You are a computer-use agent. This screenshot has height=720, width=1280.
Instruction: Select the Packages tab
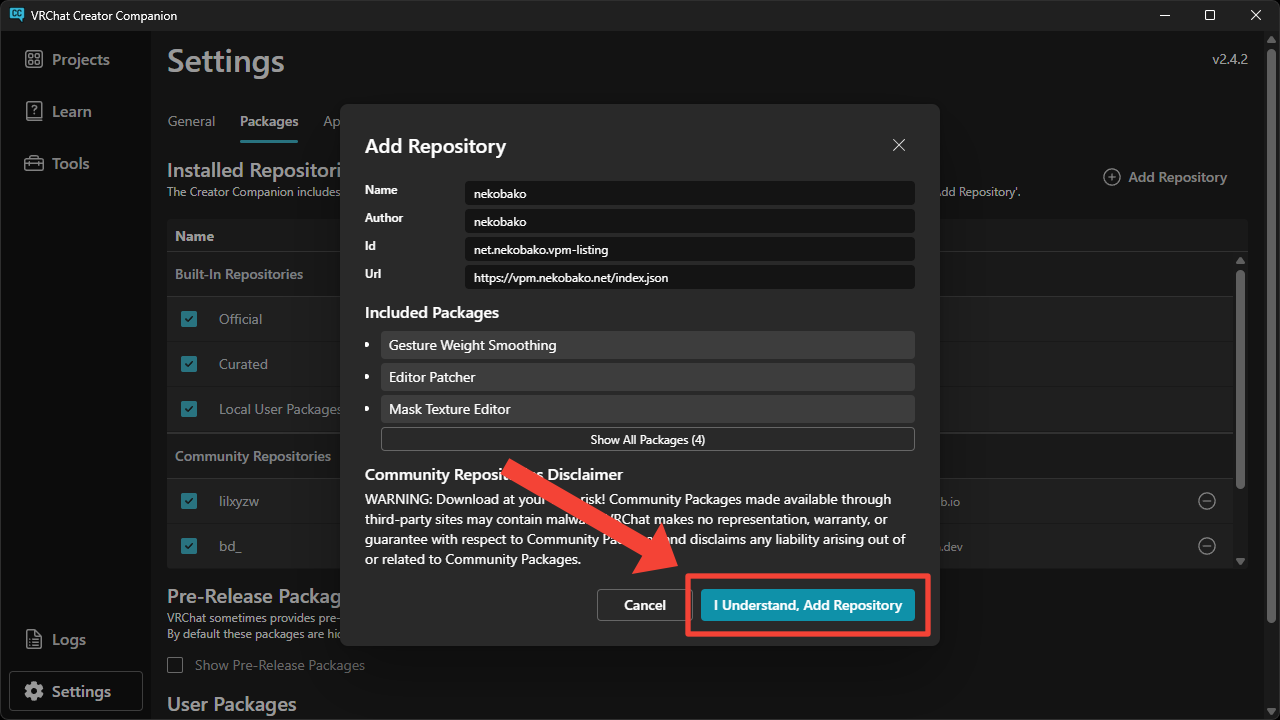[x=269, y=121]
